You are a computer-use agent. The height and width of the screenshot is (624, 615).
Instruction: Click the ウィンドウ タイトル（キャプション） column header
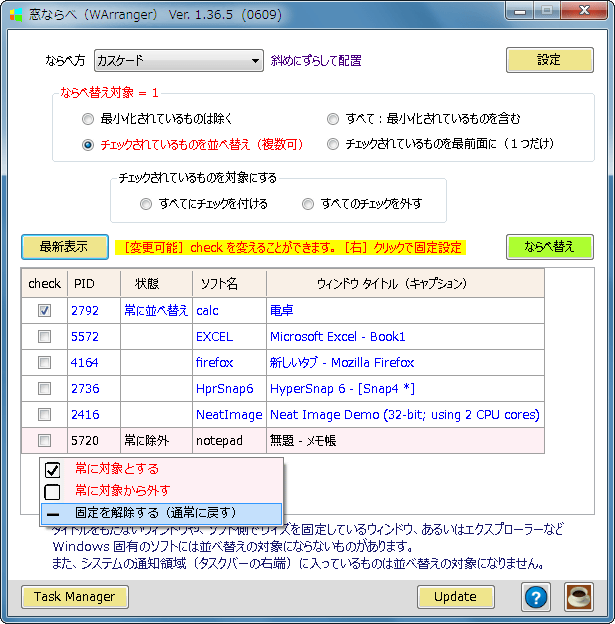(x=405, y=283)
